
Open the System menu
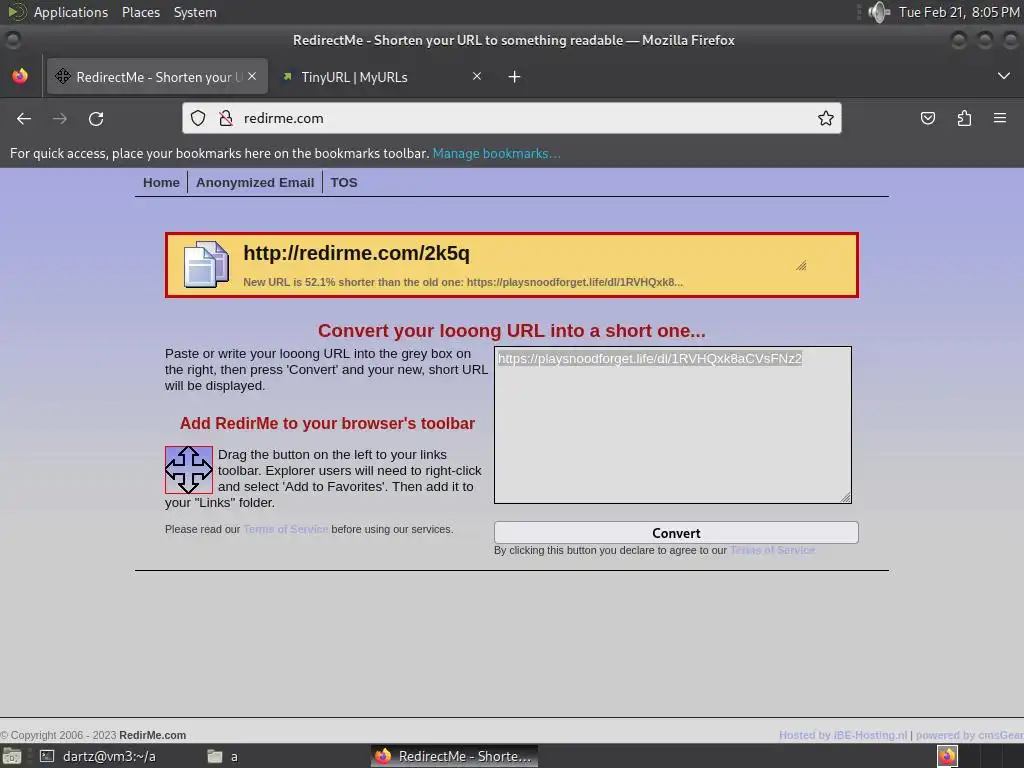[x=195, y=12]
